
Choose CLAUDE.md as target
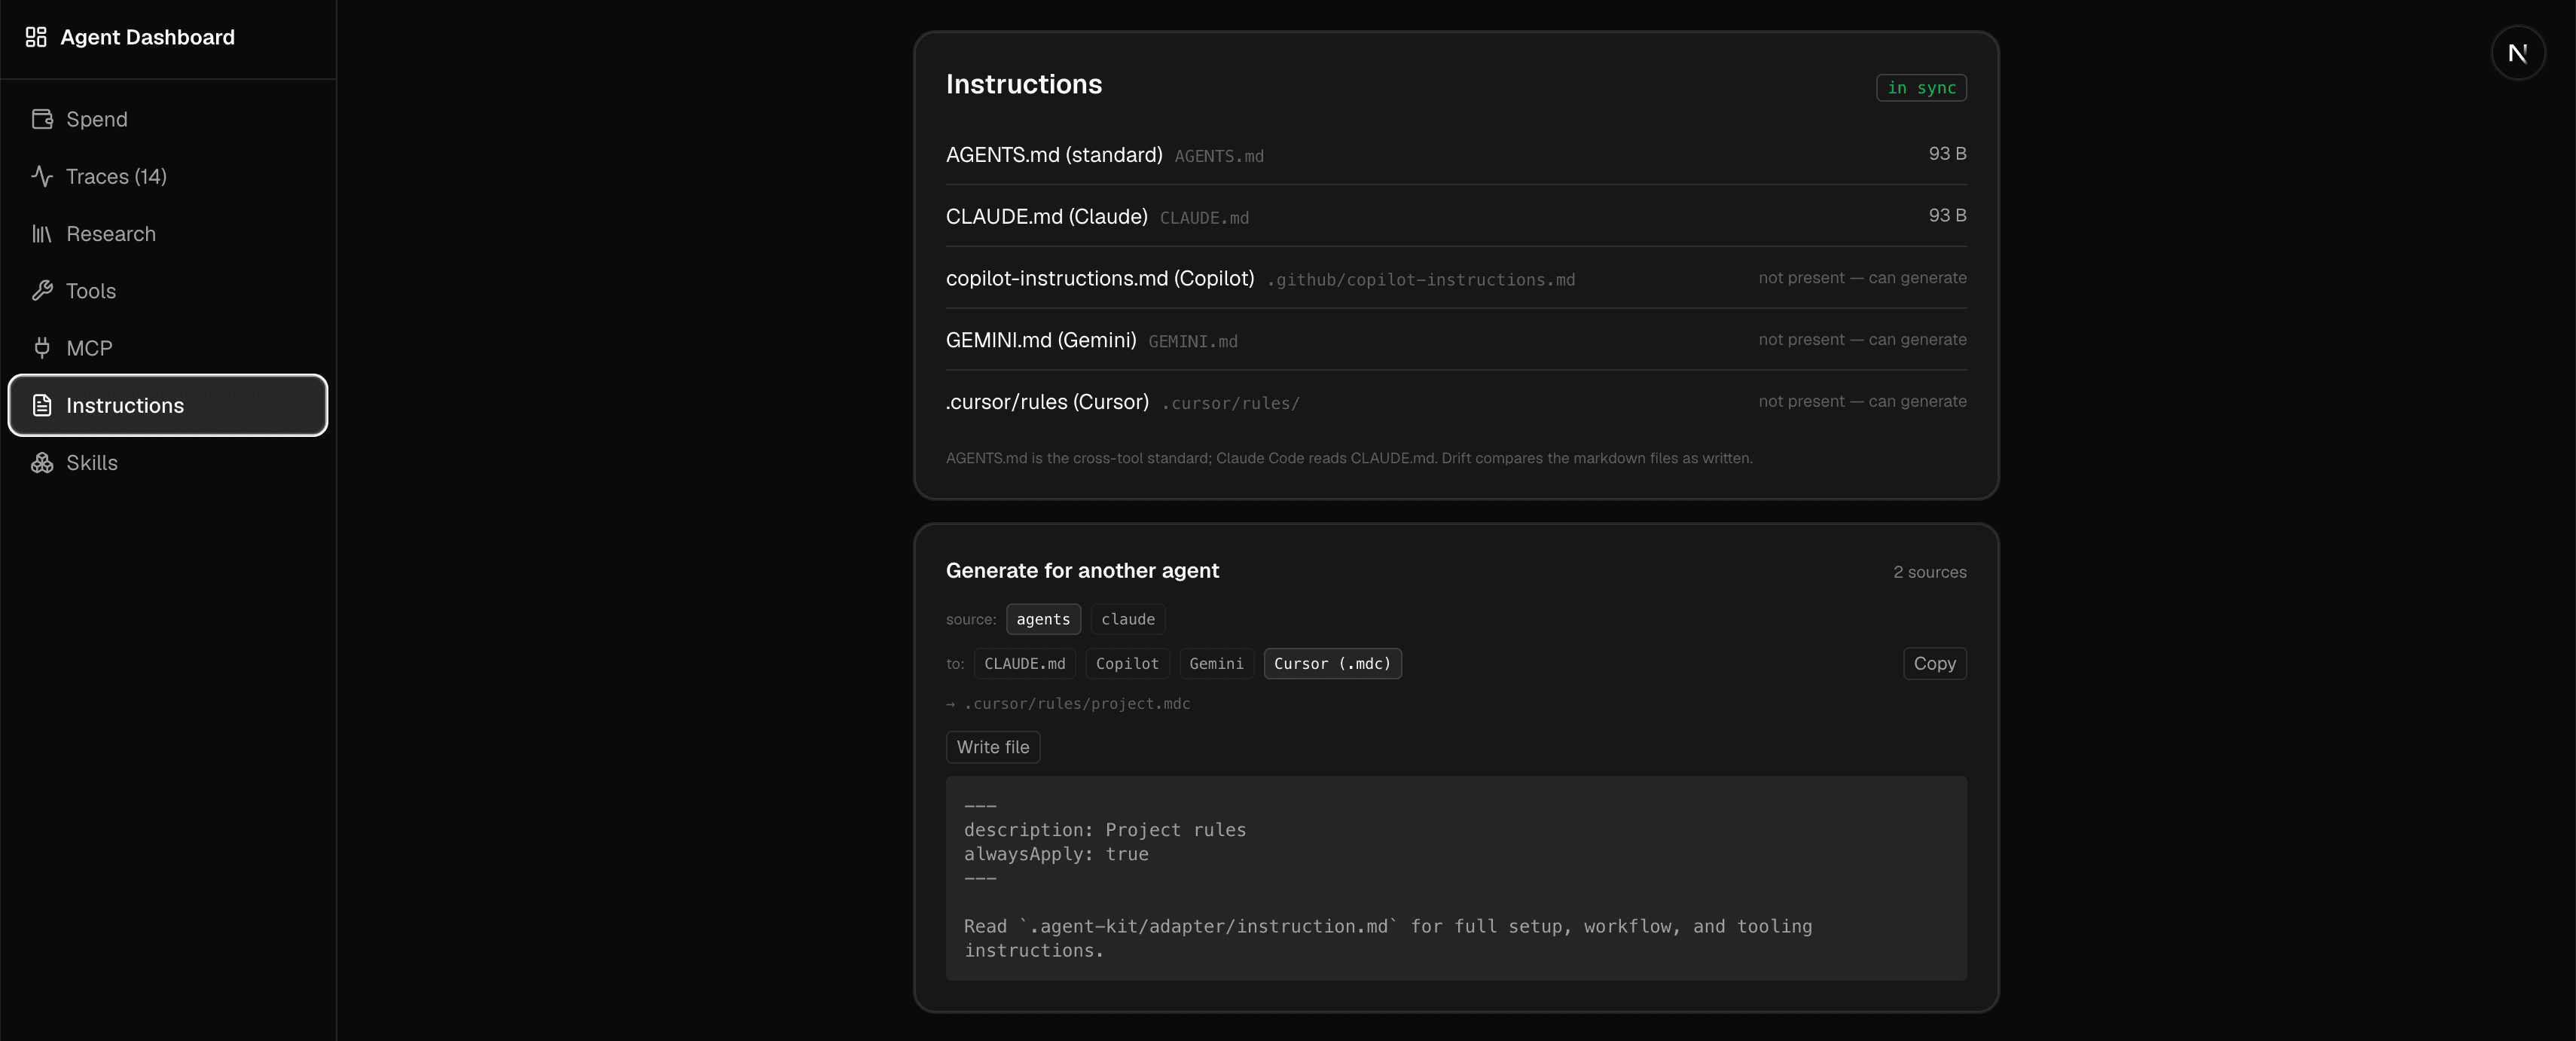tap(1025, 664)
